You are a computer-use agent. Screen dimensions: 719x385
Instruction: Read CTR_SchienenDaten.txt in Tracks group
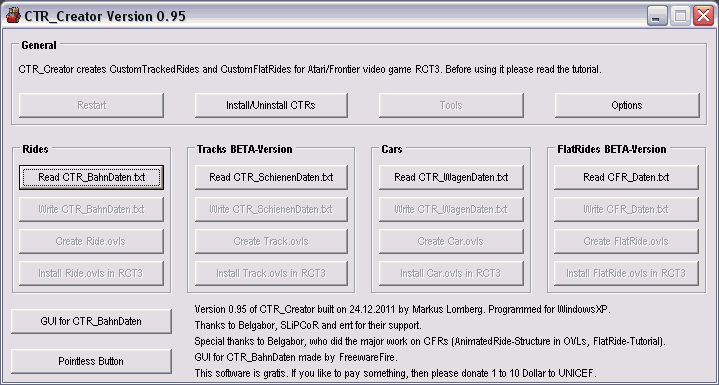271,177
